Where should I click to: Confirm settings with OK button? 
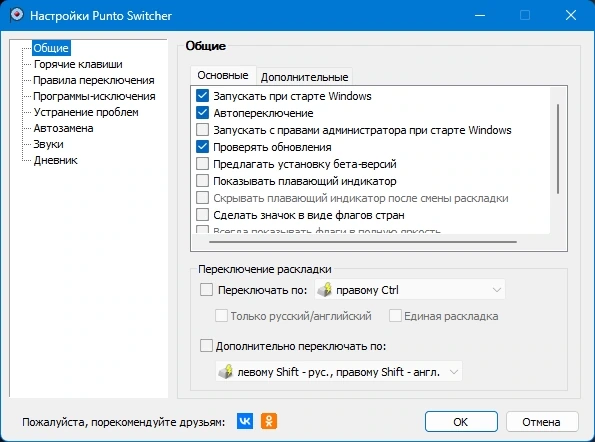point(461,422)
